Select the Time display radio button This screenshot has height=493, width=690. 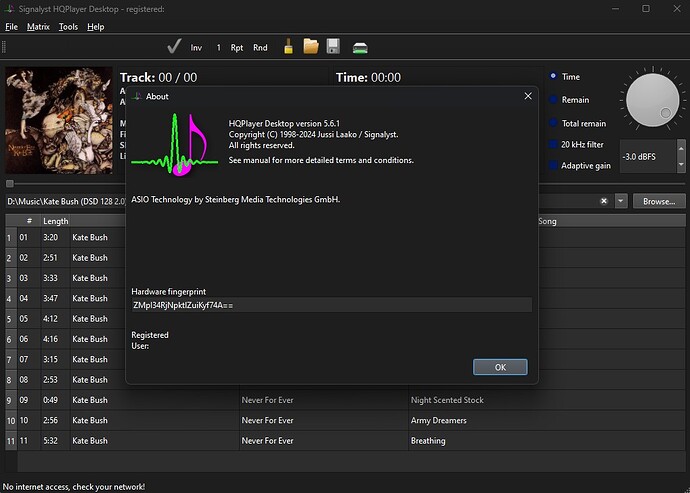click(553, 76)
